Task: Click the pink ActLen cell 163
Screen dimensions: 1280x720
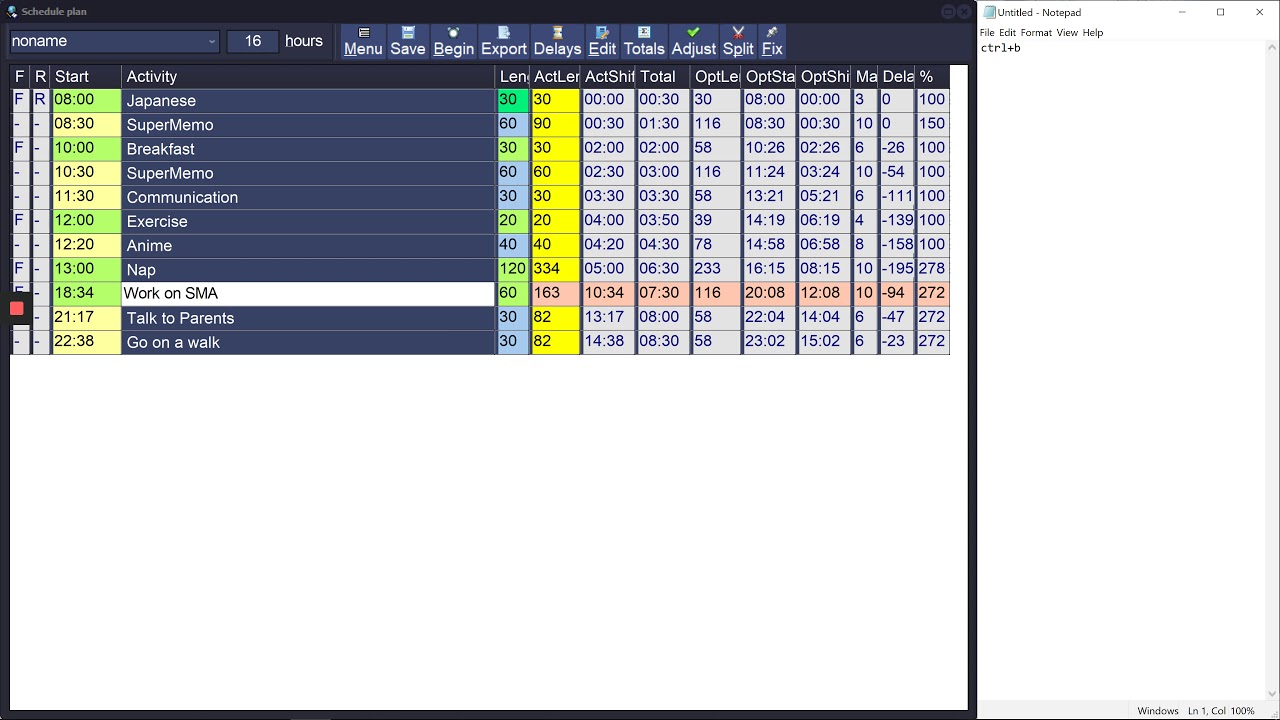Action: (x=555, y=293)
